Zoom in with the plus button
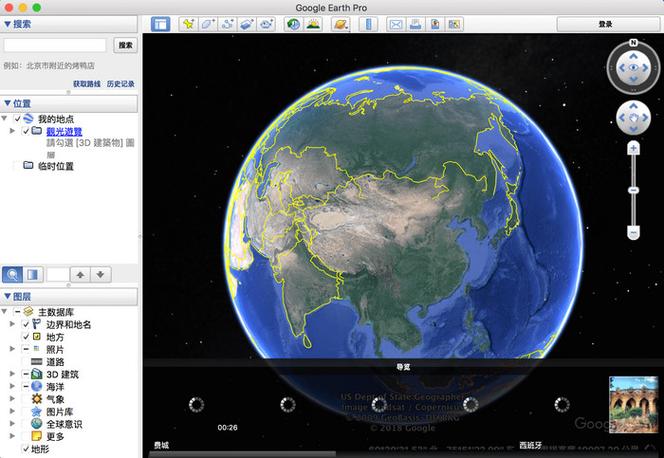This screenshot has width=664, height=458. 633,148
